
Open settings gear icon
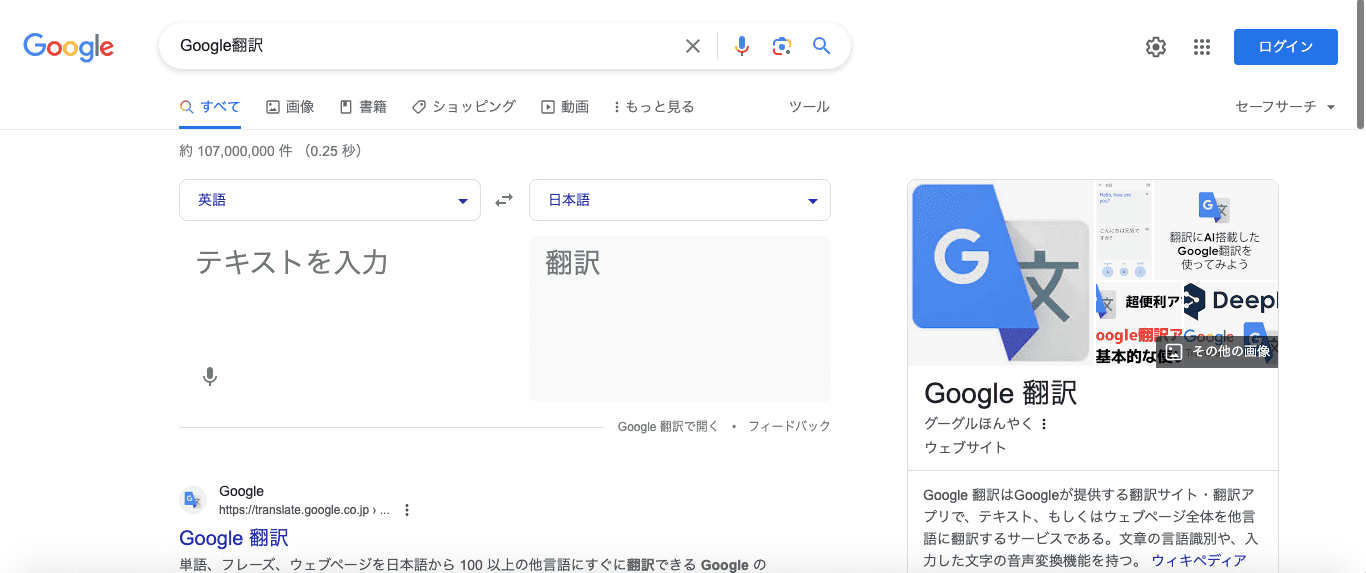[1156, 47]
